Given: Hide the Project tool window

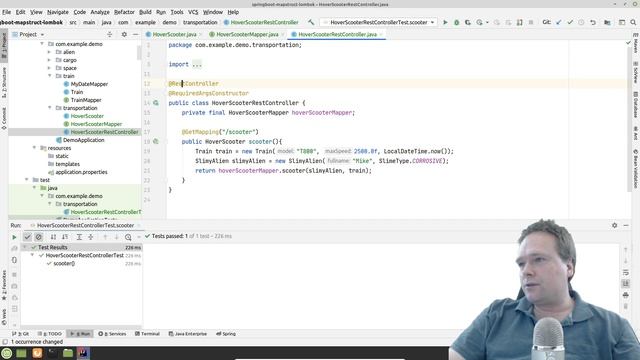Looking at the screenshot, I should click(136, 35).
